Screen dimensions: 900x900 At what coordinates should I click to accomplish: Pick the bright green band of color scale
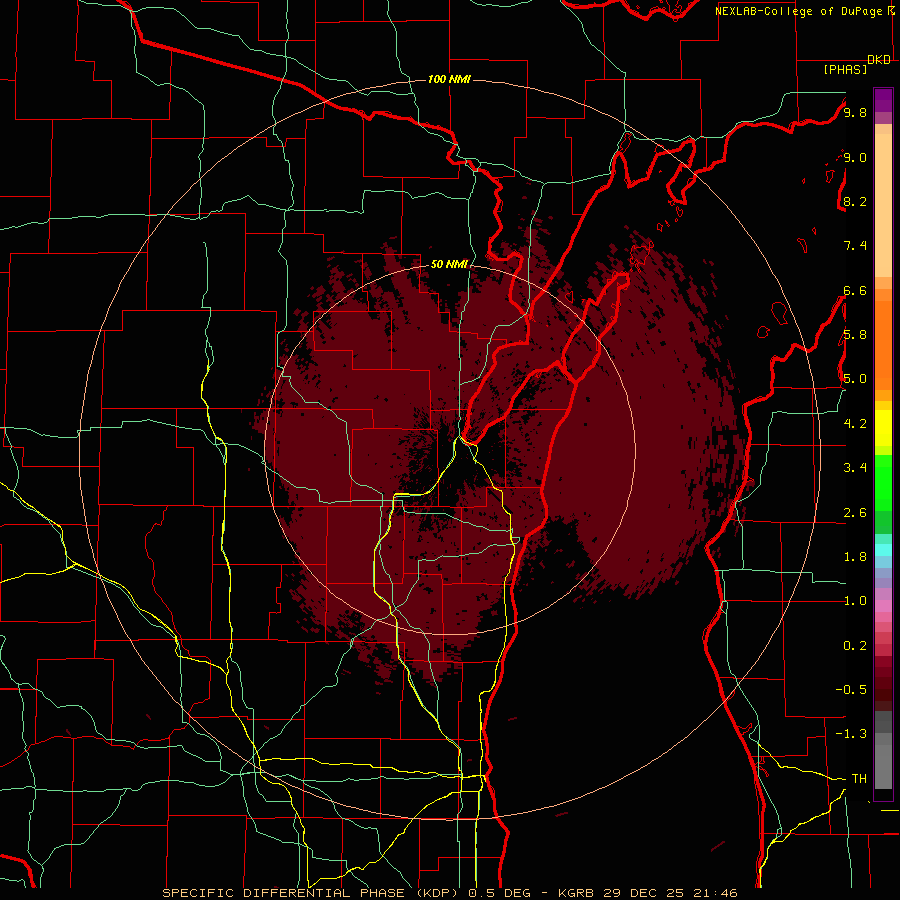coord(883,483)
